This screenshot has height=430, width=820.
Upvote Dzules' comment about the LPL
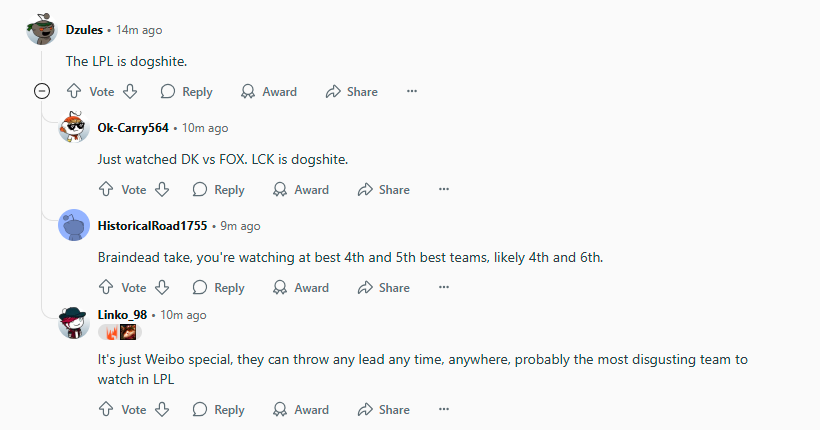[74, 92]
